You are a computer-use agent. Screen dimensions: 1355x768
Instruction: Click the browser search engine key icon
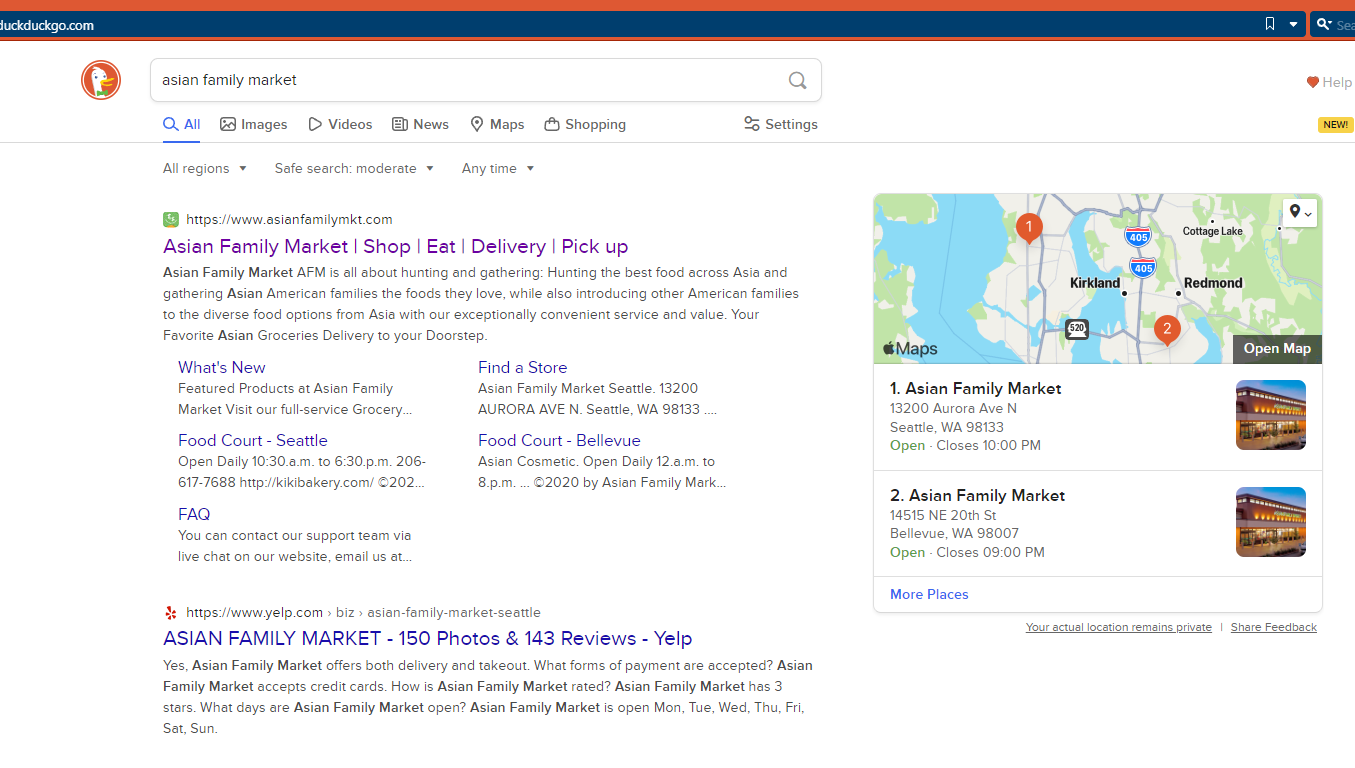(x=1323, y=24)
